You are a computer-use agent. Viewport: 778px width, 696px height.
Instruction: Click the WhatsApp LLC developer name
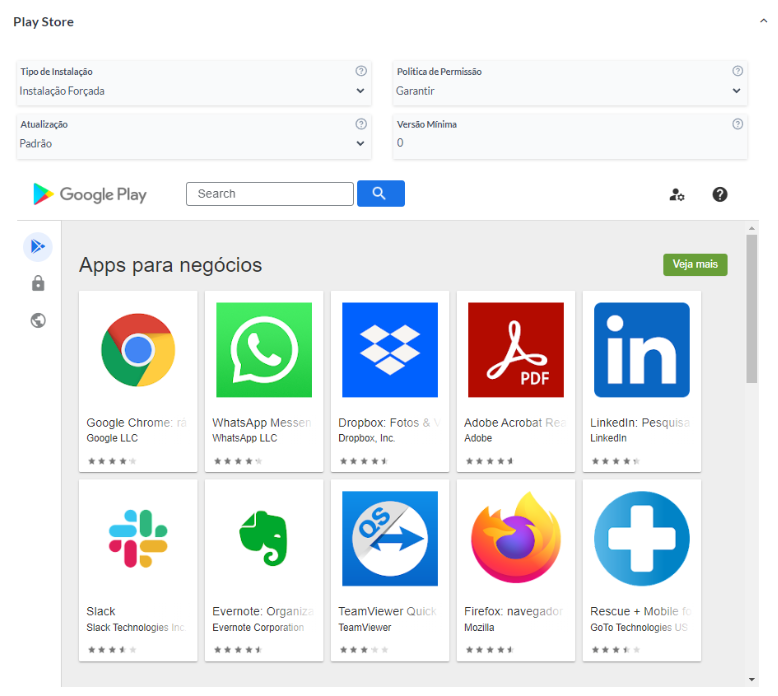[245, 438]
